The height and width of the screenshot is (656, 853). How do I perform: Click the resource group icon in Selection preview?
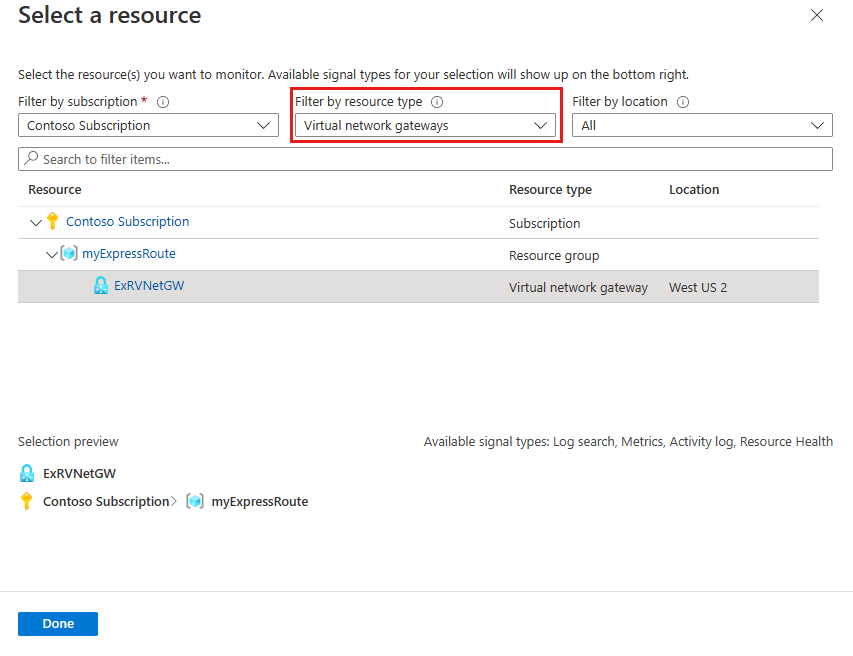(x=195, y=502)
